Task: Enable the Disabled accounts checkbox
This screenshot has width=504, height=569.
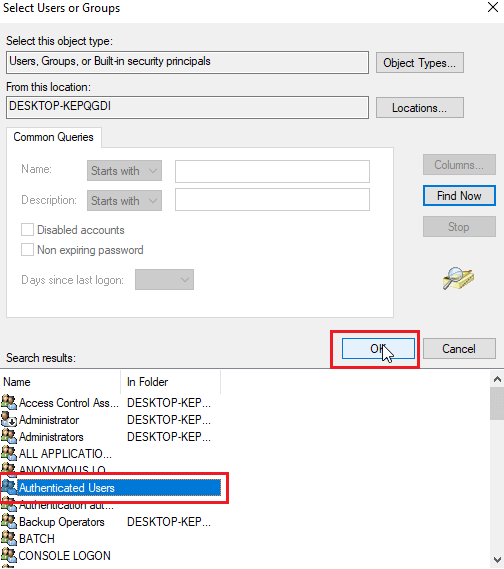Action: 27,230
